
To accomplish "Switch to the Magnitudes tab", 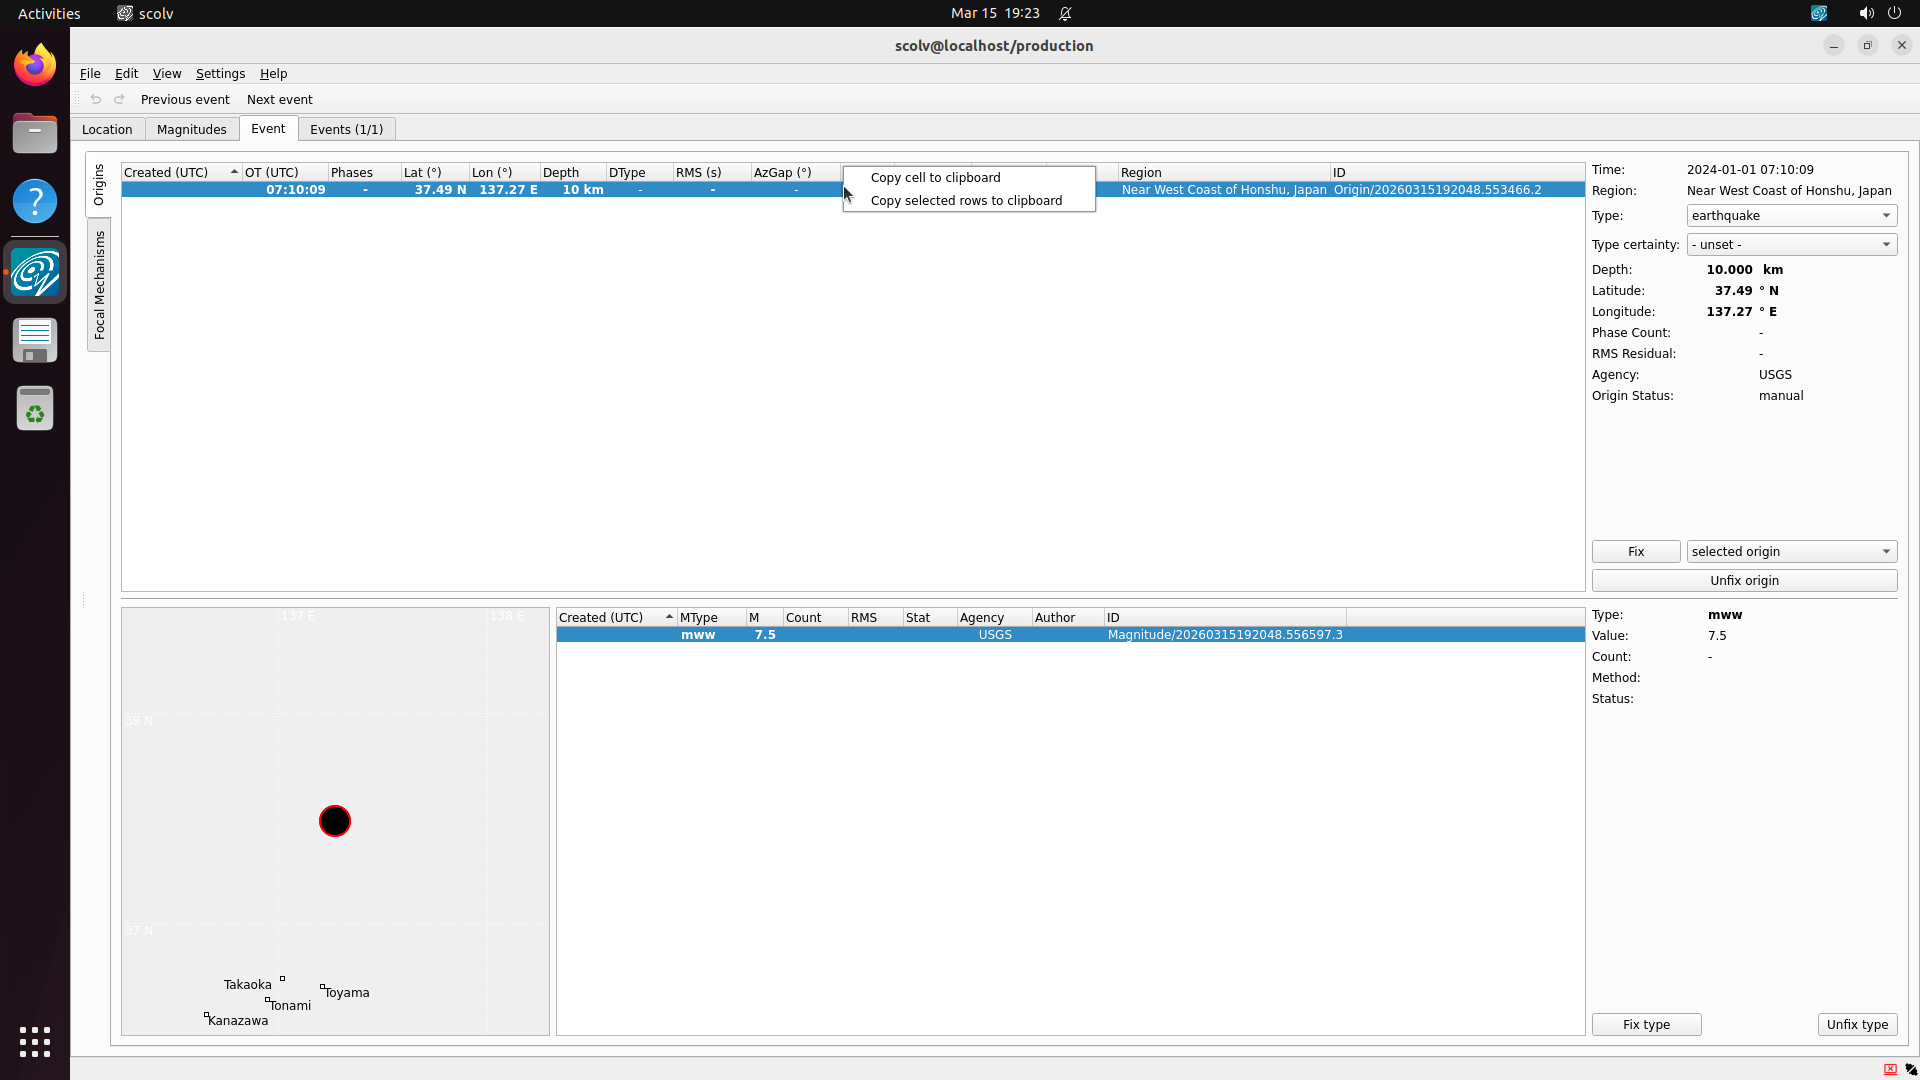I will 192,130.
